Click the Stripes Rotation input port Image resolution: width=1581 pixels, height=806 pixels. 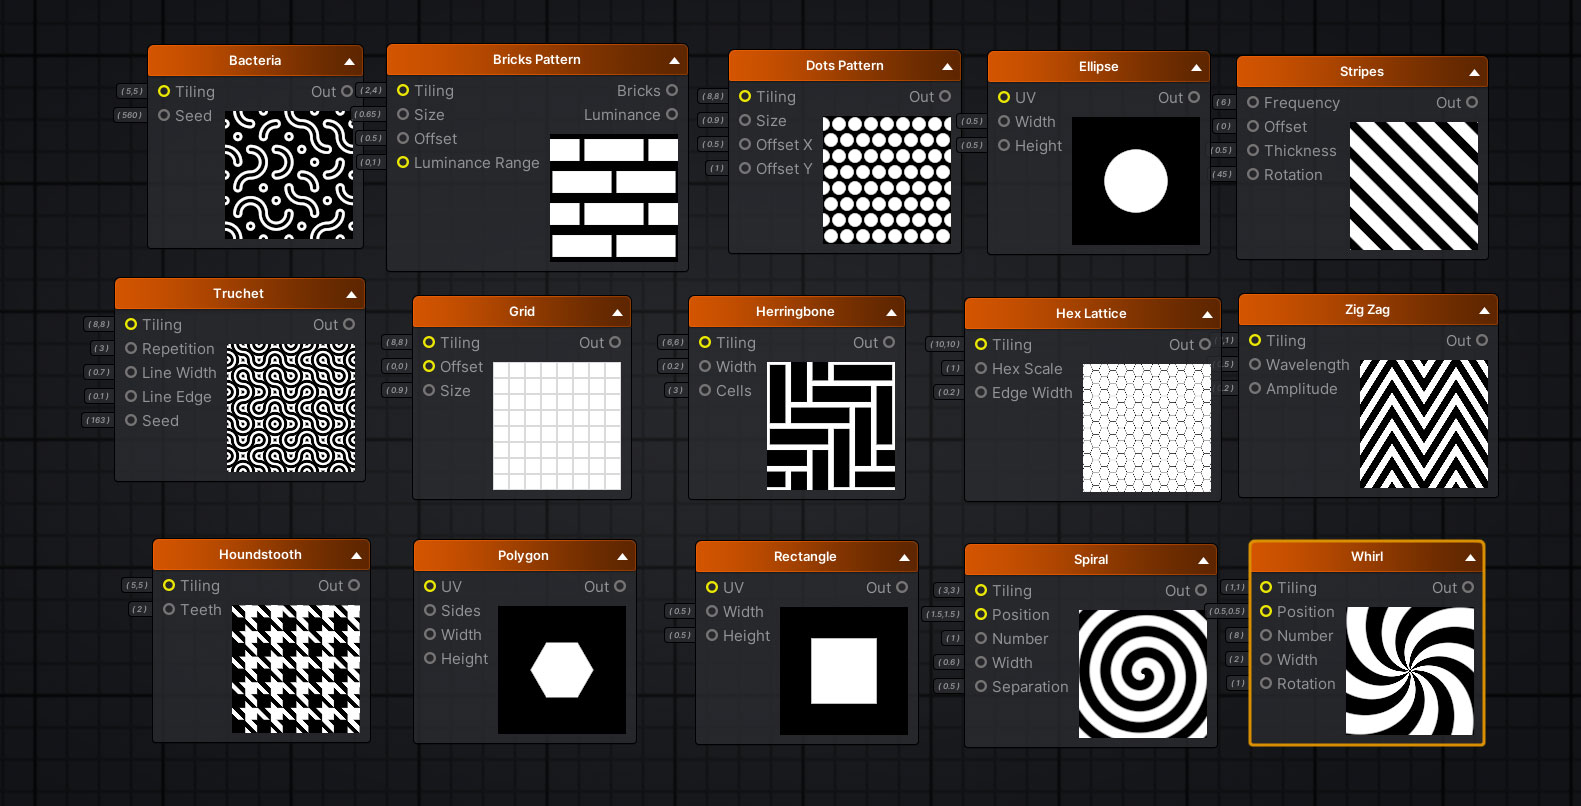click(x=1253, y=174)
